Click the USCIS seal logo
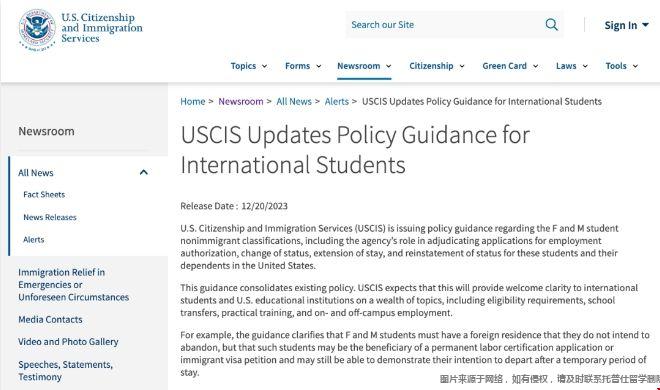Screen dimensions: 660x390 [37, 29]
